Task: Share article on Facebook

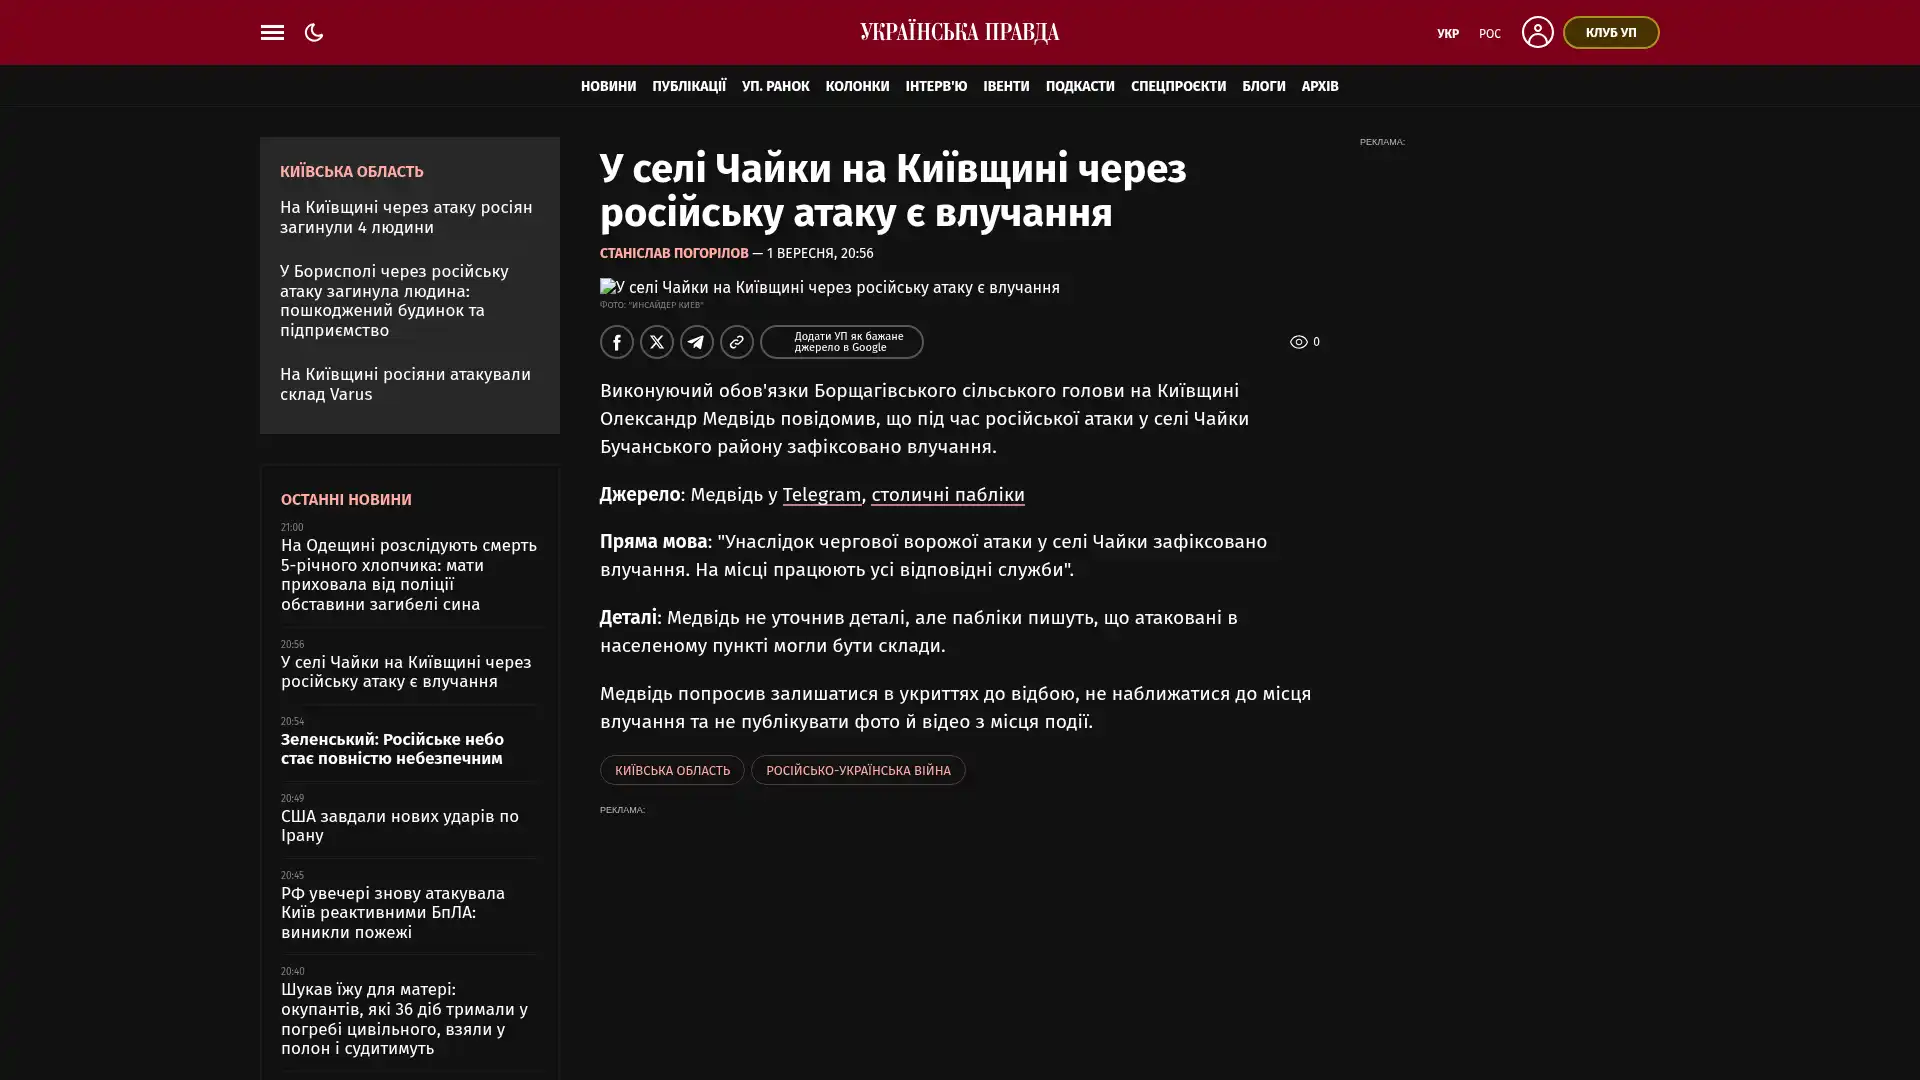Action: pos(617,342)
